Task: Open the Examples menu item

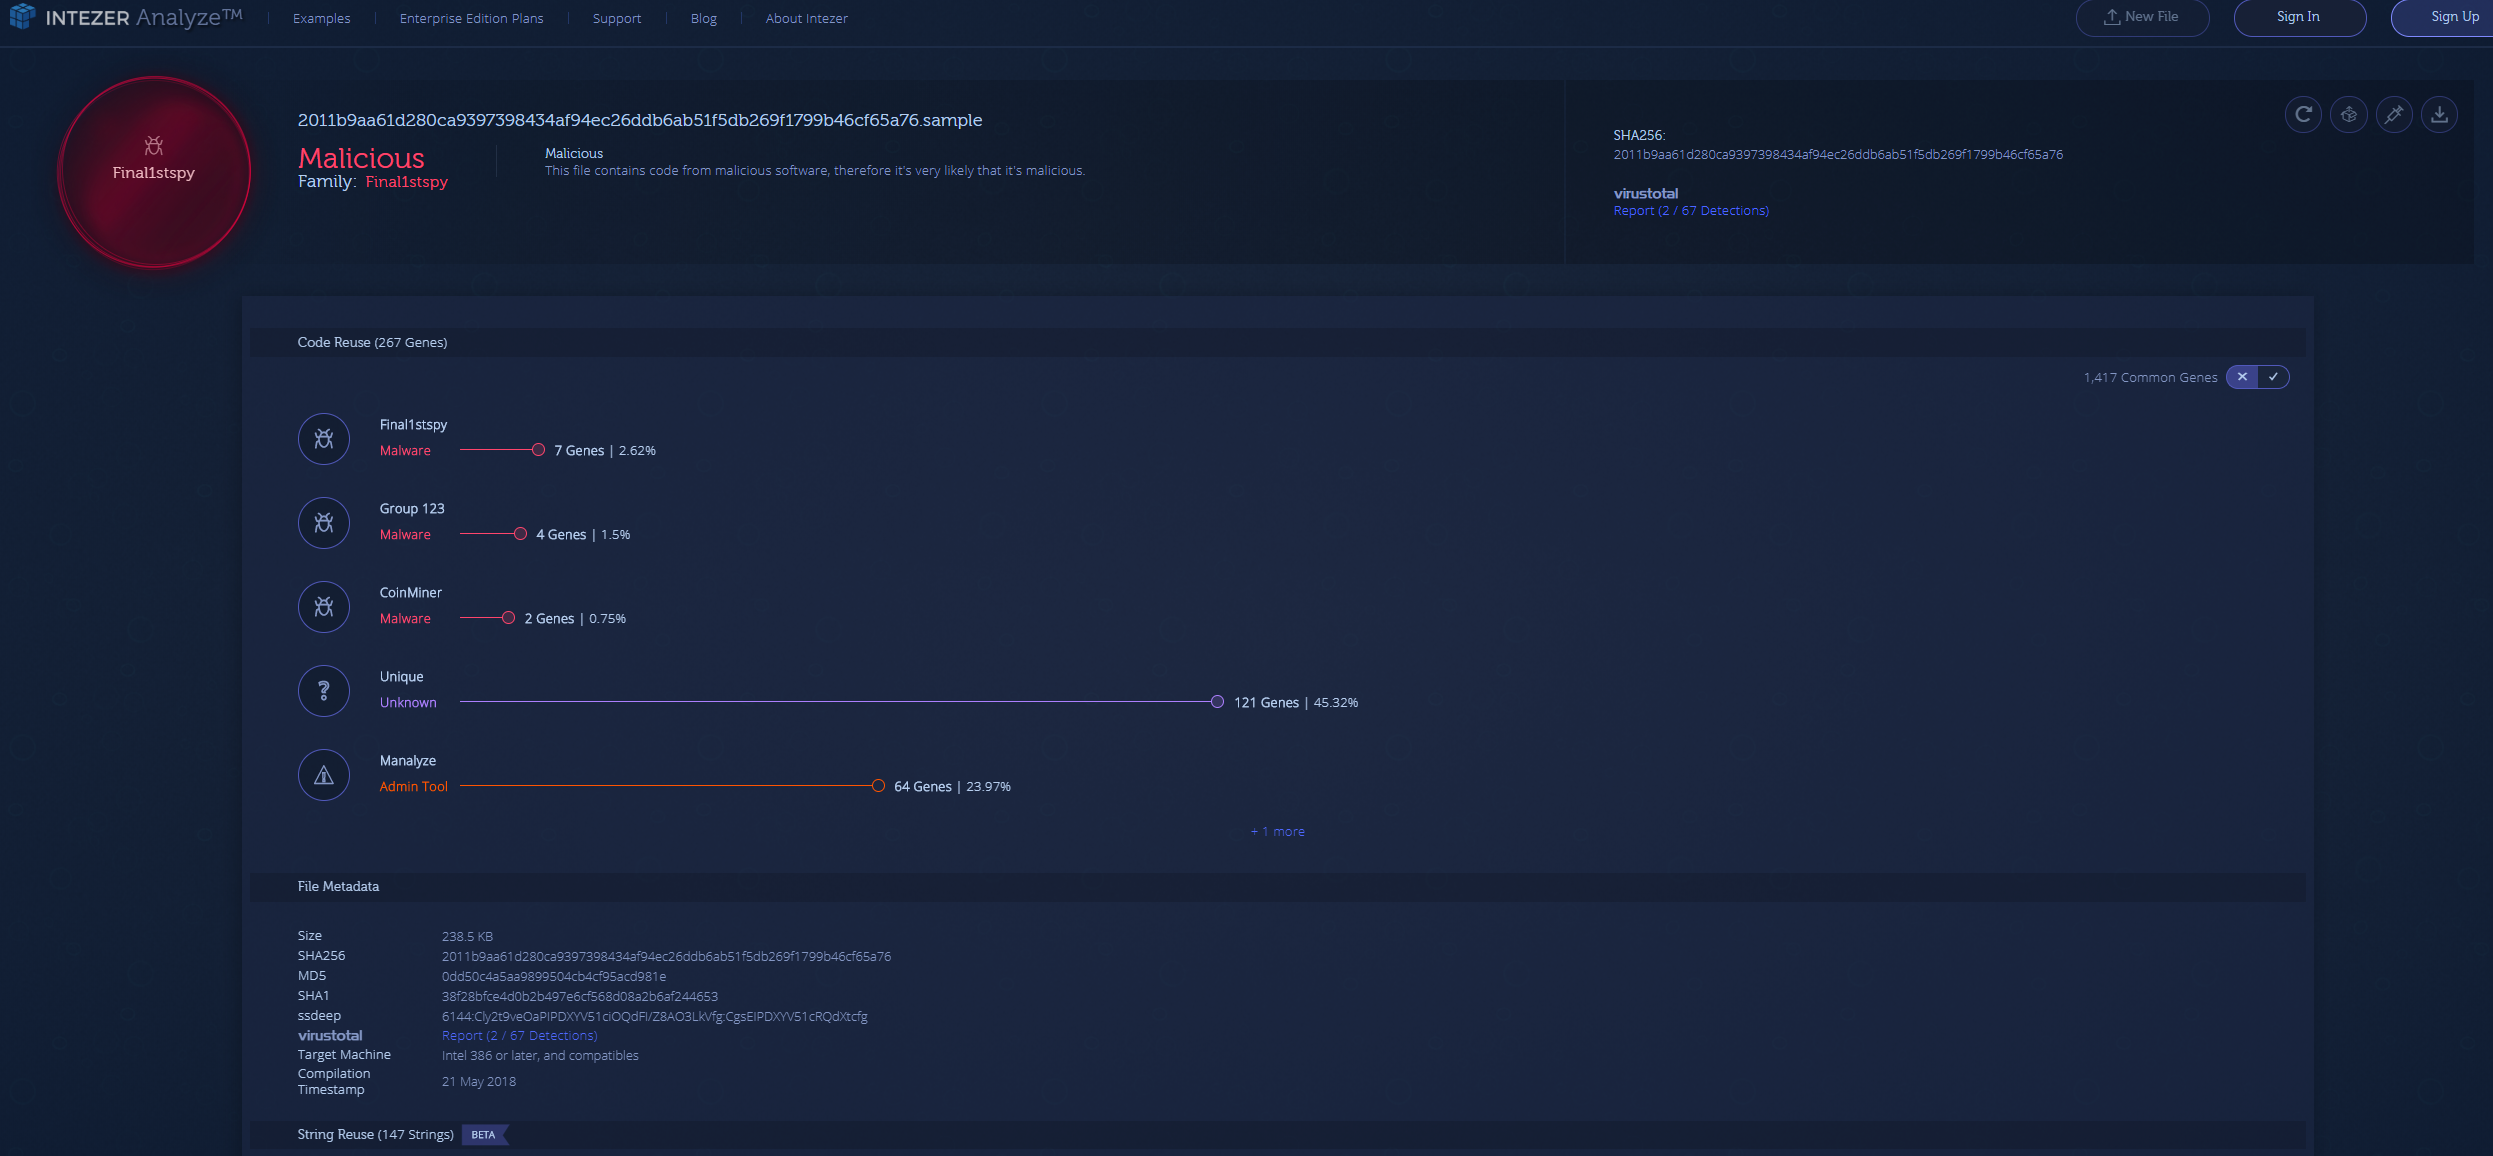Action: pyautogui.click(x=321, y=18)
